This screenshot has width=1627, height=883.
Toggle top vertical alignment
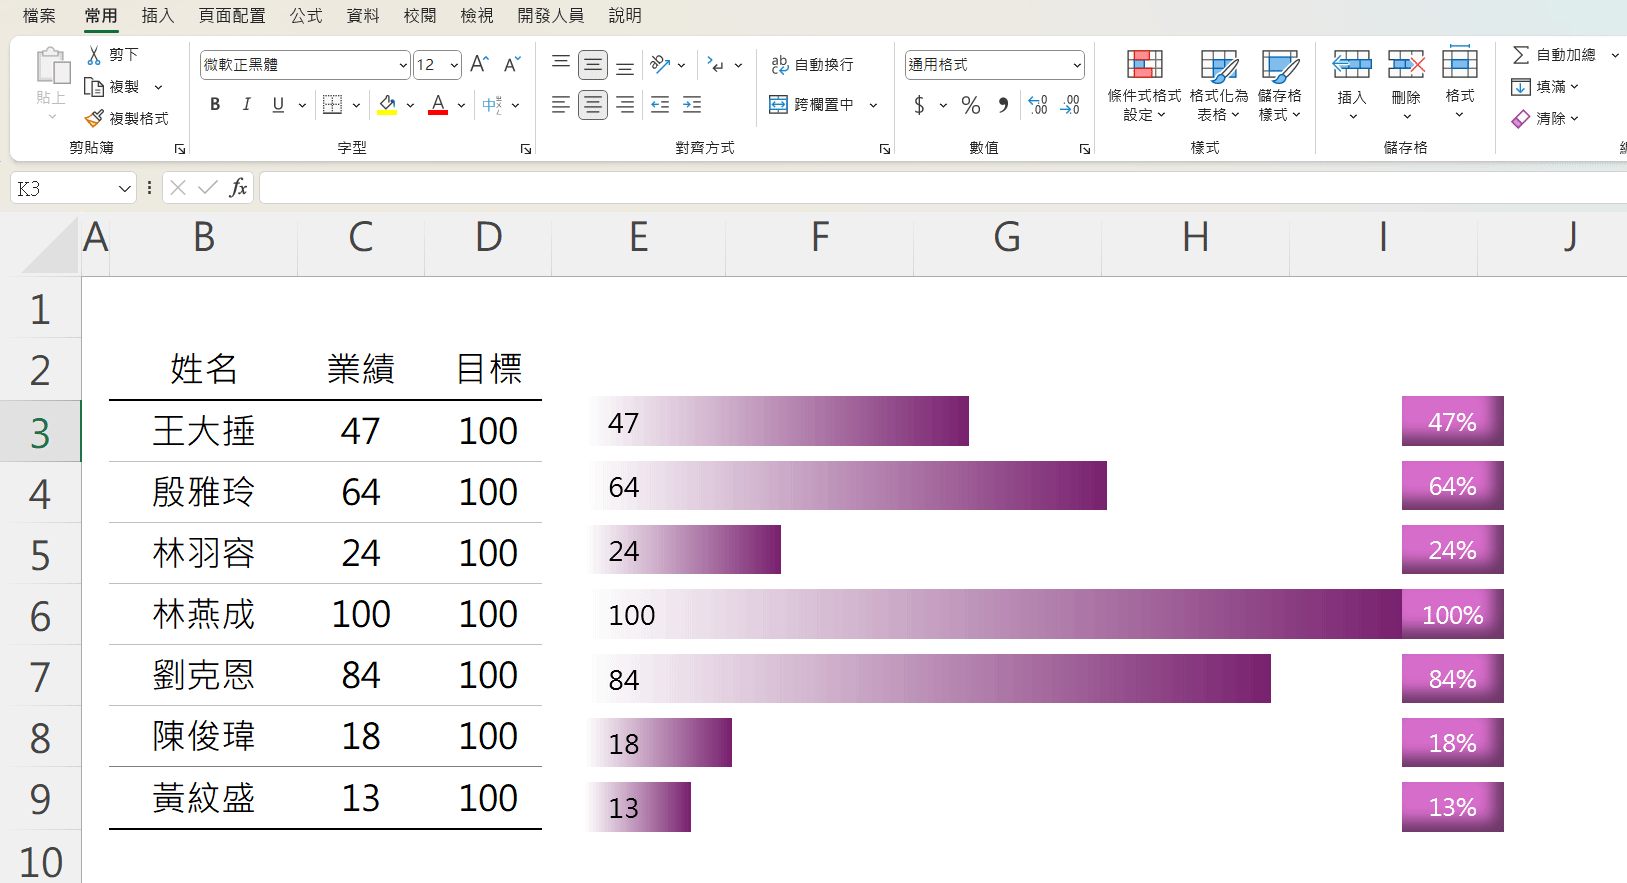561,65
